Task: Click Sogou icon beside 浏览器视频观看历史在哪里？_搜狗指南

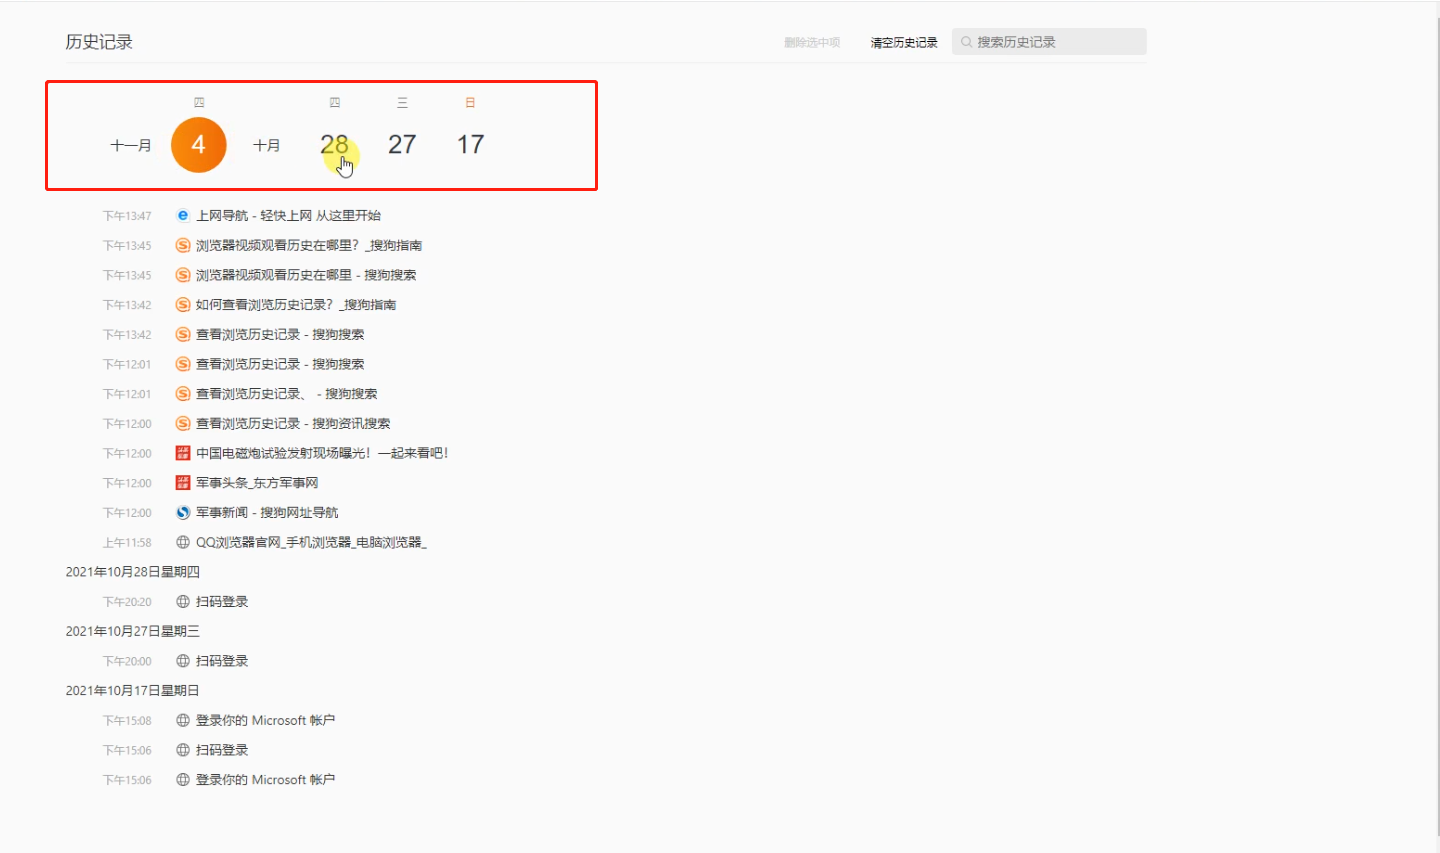Action: pyautogui.click(x=183, y=245)
